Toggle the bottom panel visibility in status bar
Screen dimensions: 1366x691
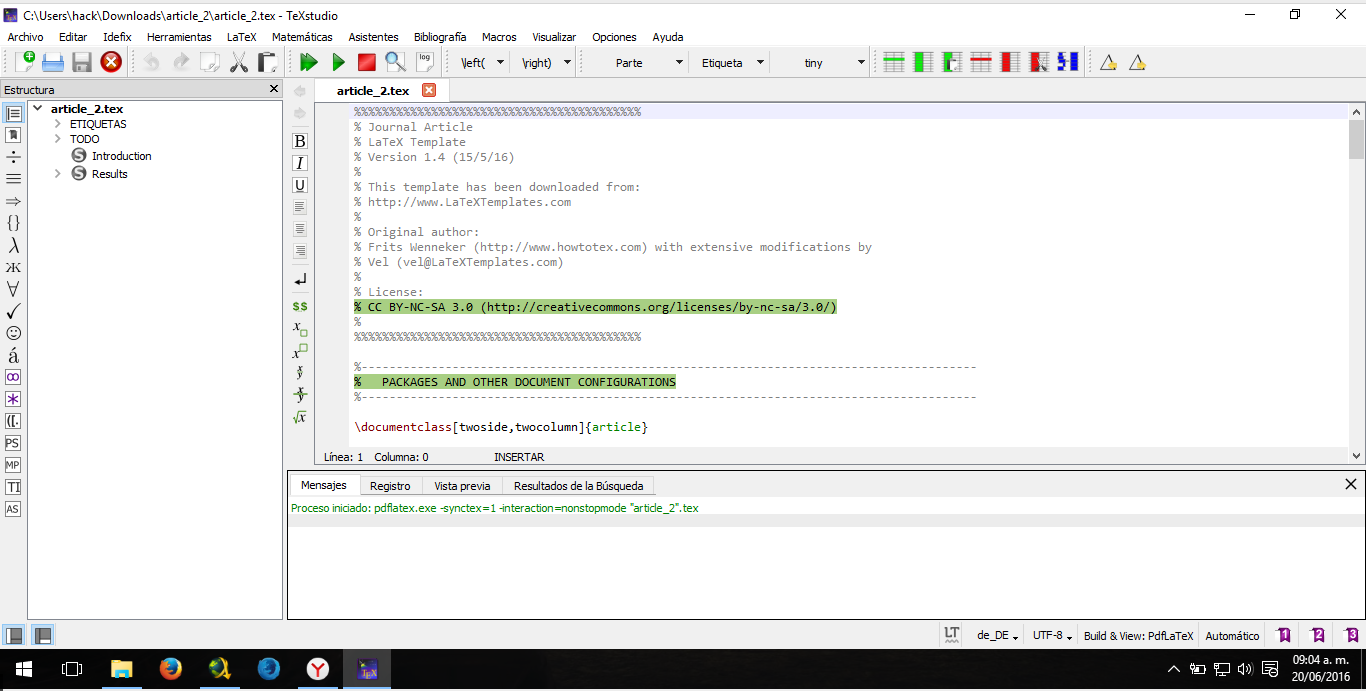point(43,635)
